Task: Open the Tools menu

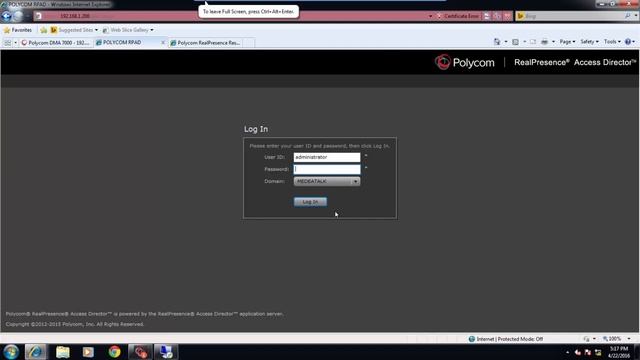Action: (612, 42)
